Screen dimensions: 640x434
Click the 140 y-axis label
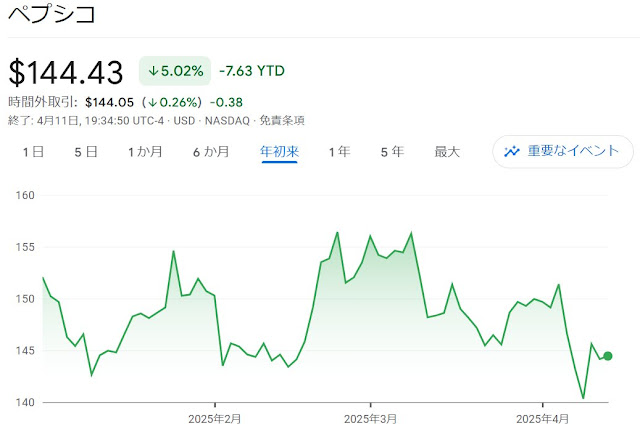pyautogui.click(x=25, y=403)
